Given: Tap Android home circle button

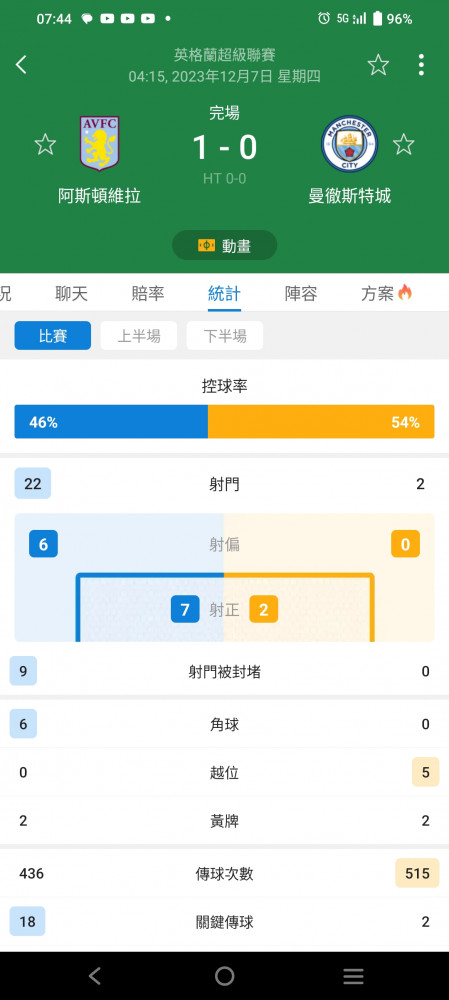Looking at the screenshot, I should (x=224, y=976).
